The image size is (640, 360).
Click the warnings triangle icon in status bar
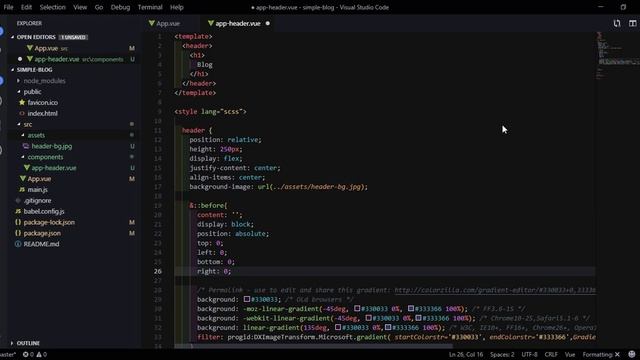point(39,354)
